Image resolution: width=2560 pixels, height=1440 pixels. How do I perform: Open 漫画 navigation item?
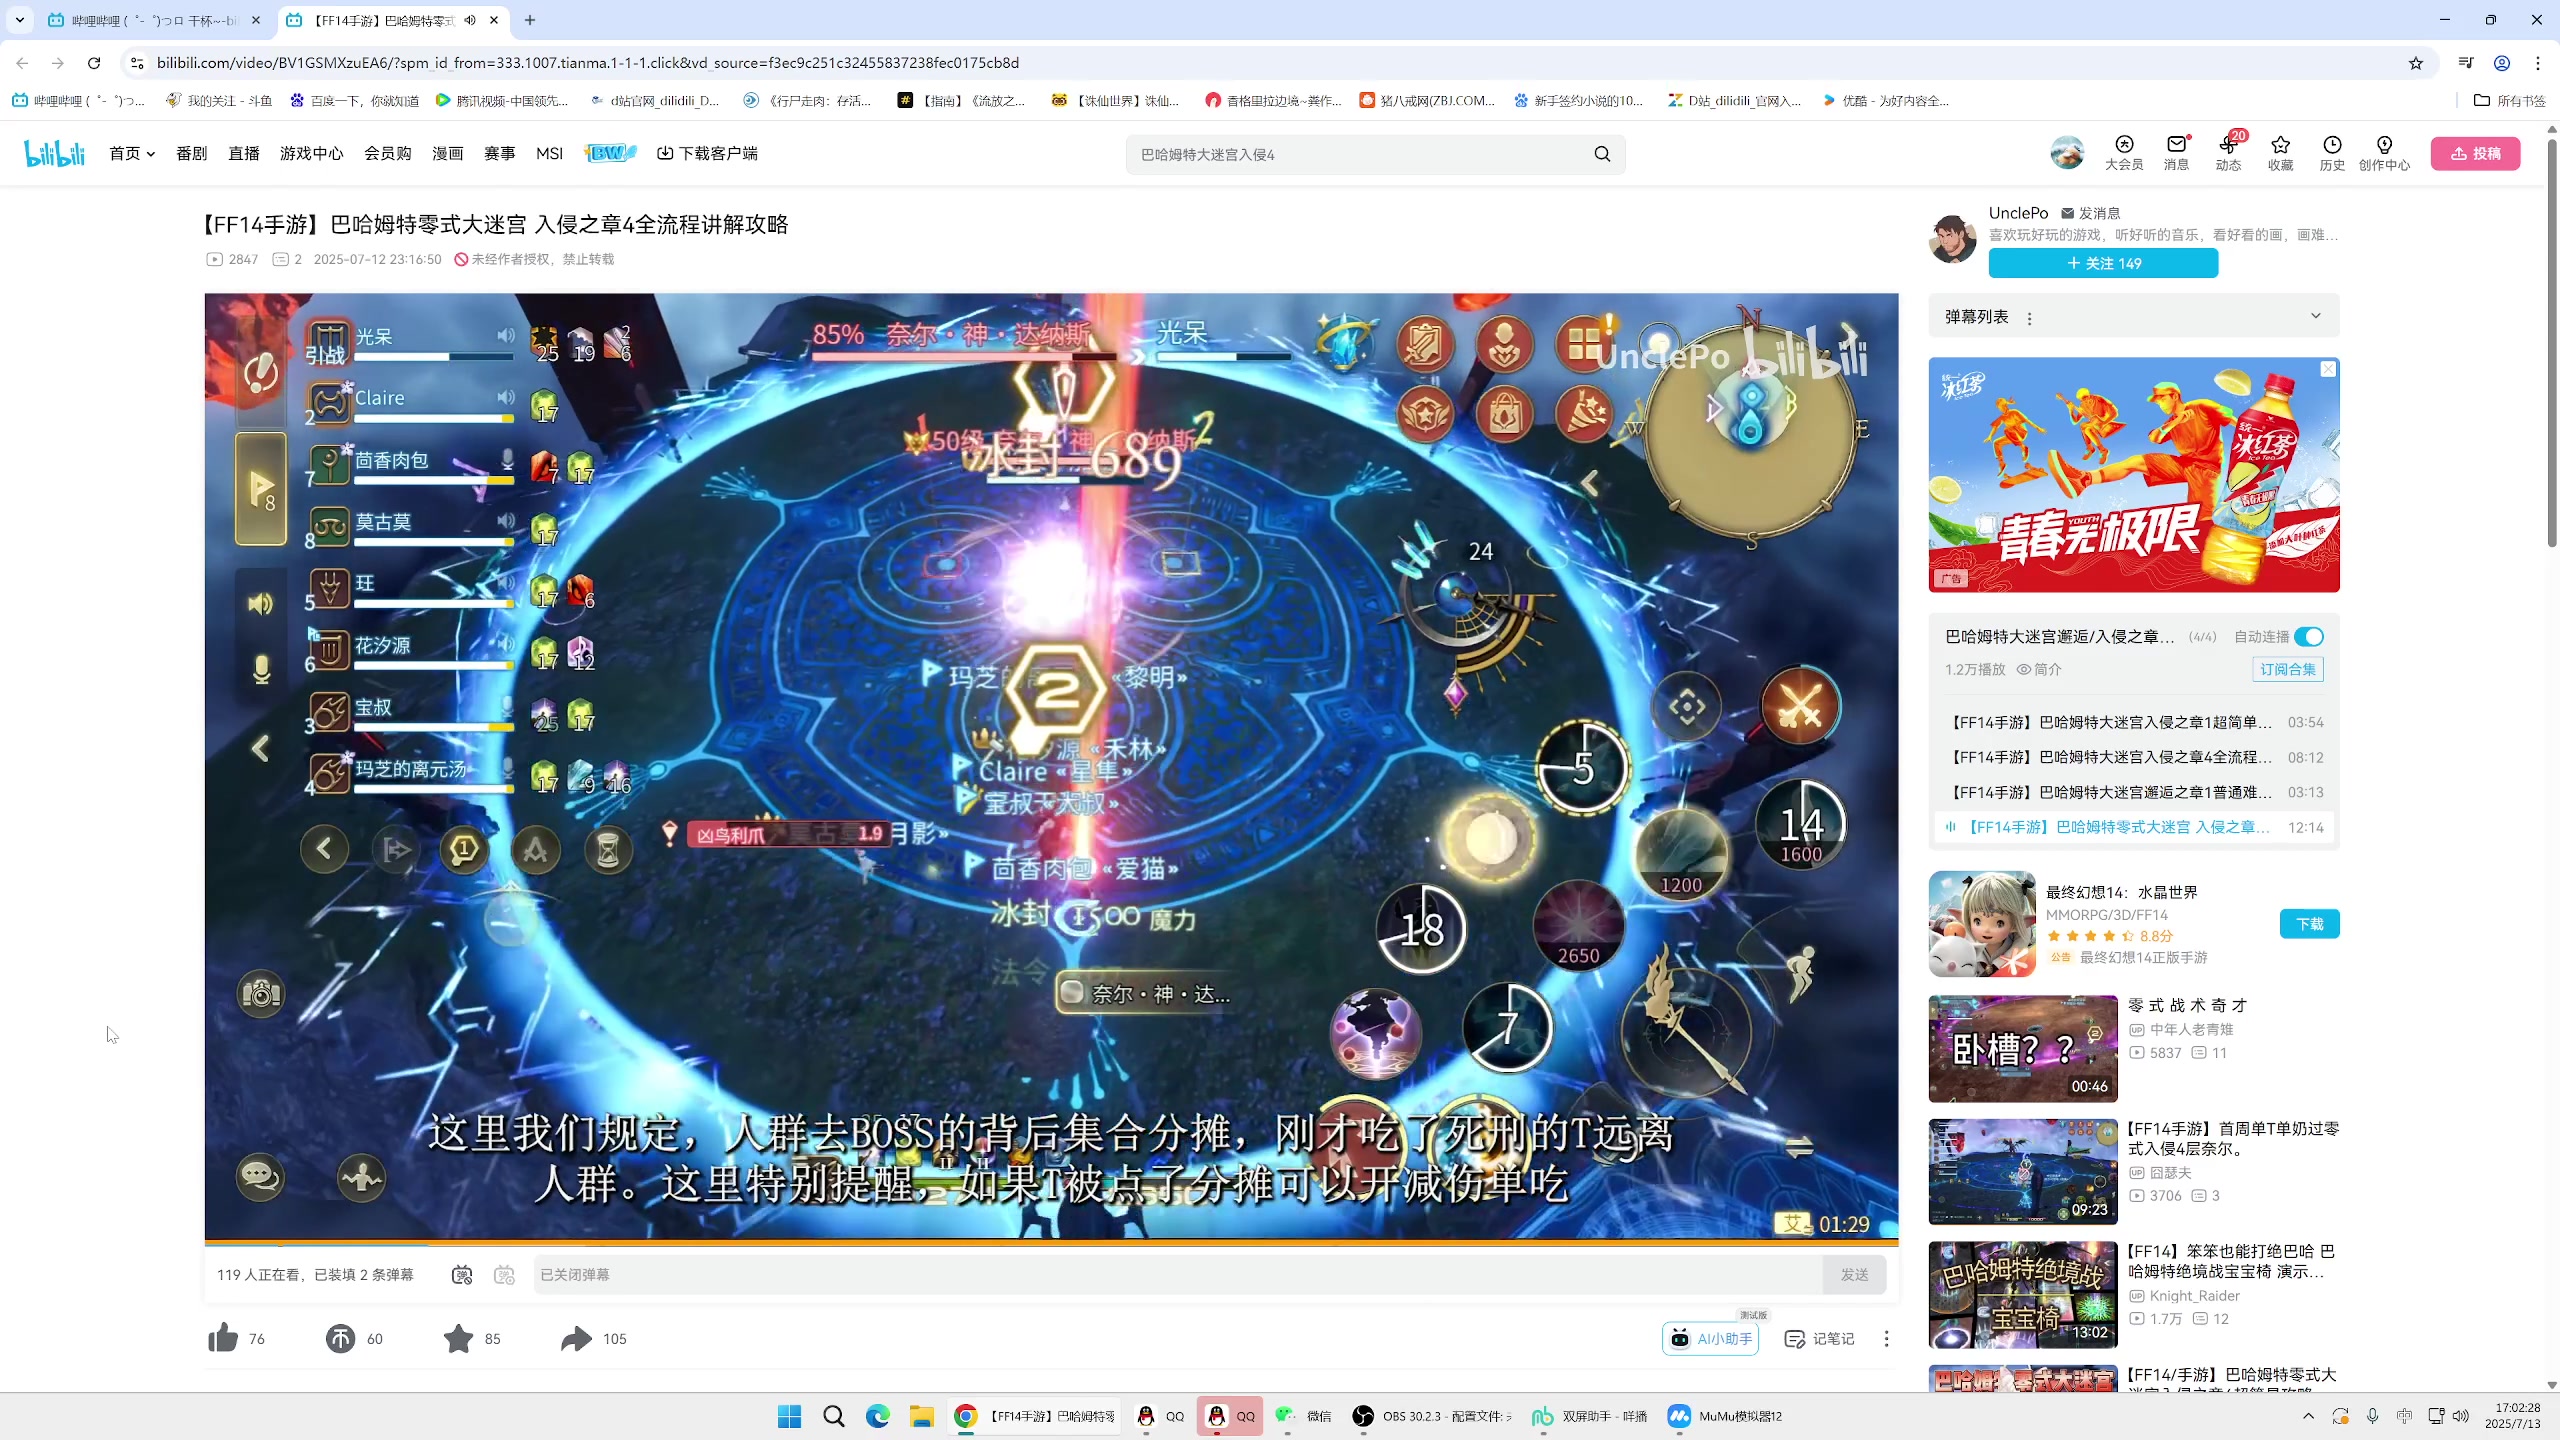pyautogui.click(x=447, y=153)
